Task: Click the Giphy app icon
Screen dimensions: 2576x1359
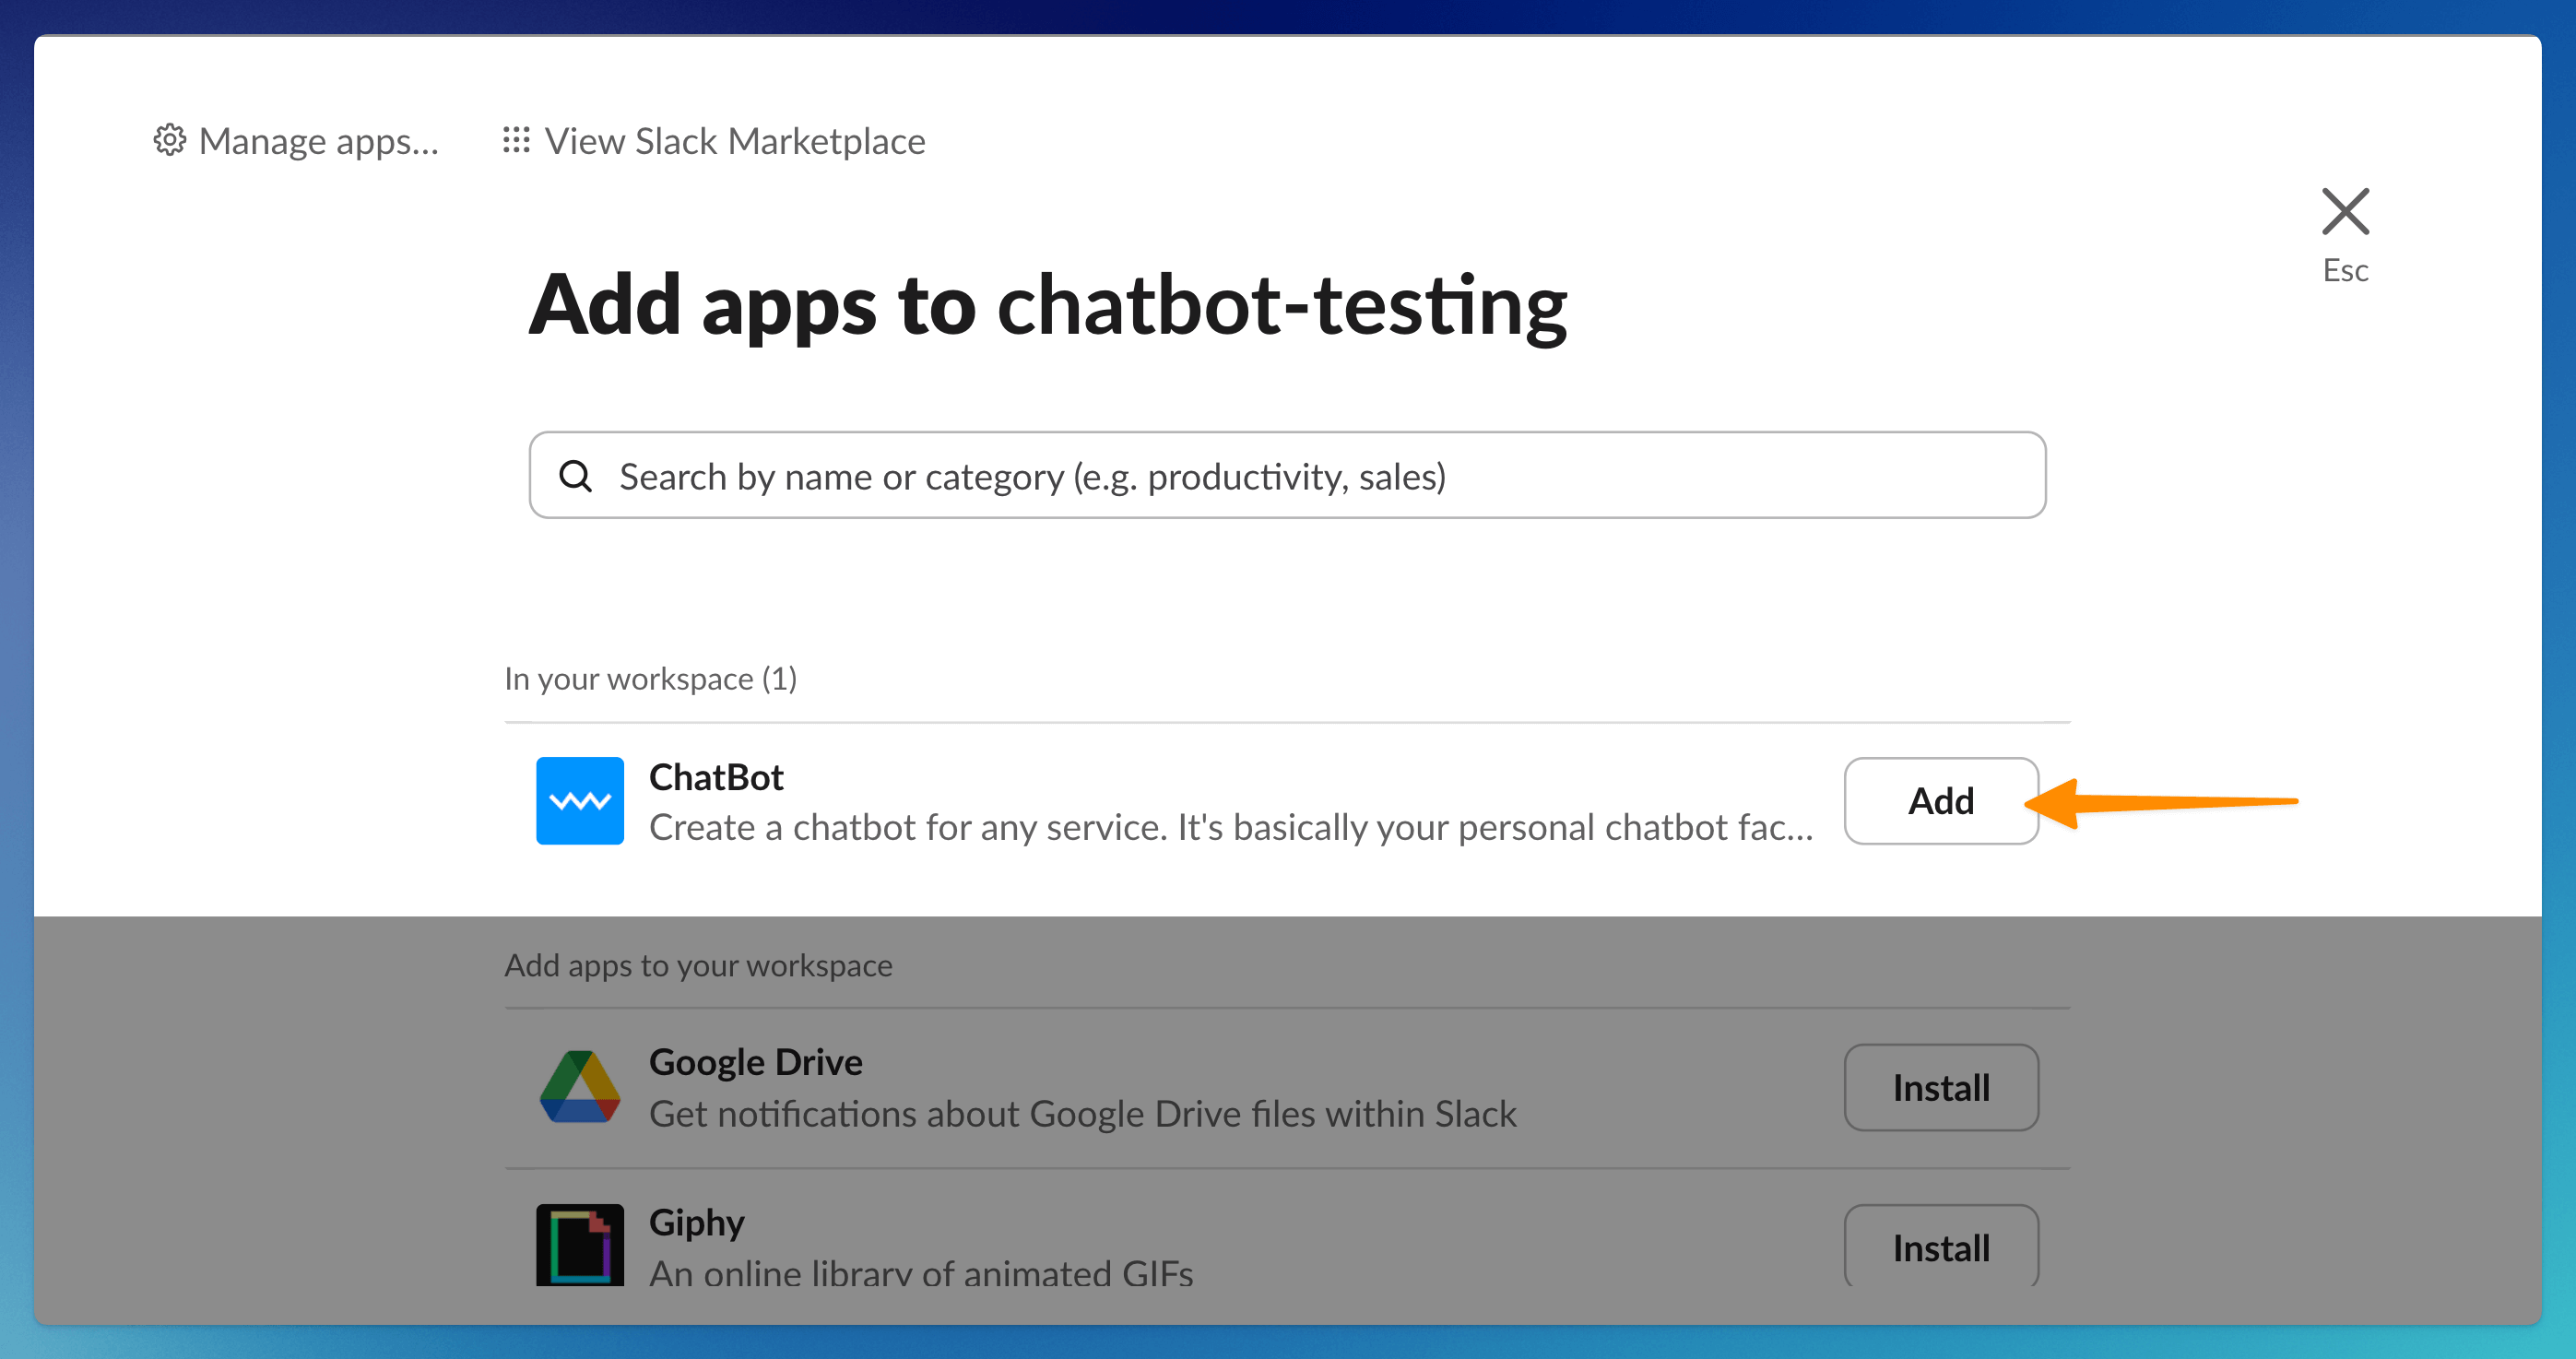Action: point(579,1244)
